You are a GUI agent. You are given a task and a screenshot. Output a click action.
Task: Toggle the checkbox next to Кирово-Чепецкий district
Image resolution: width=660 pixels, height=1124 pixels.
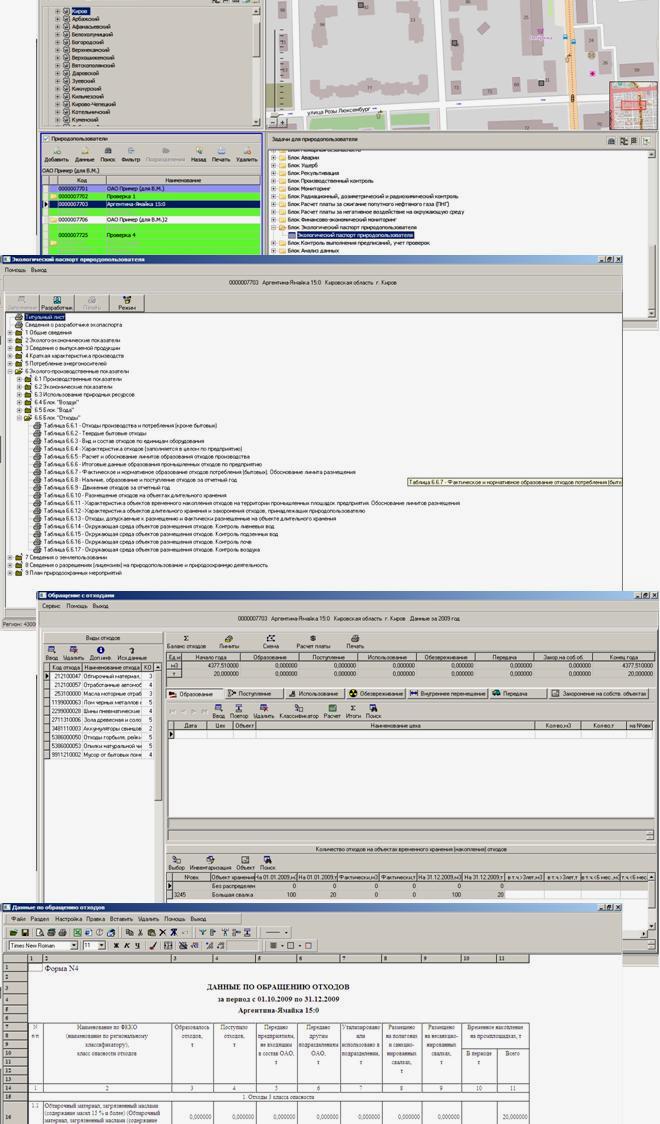click(67, 105)
